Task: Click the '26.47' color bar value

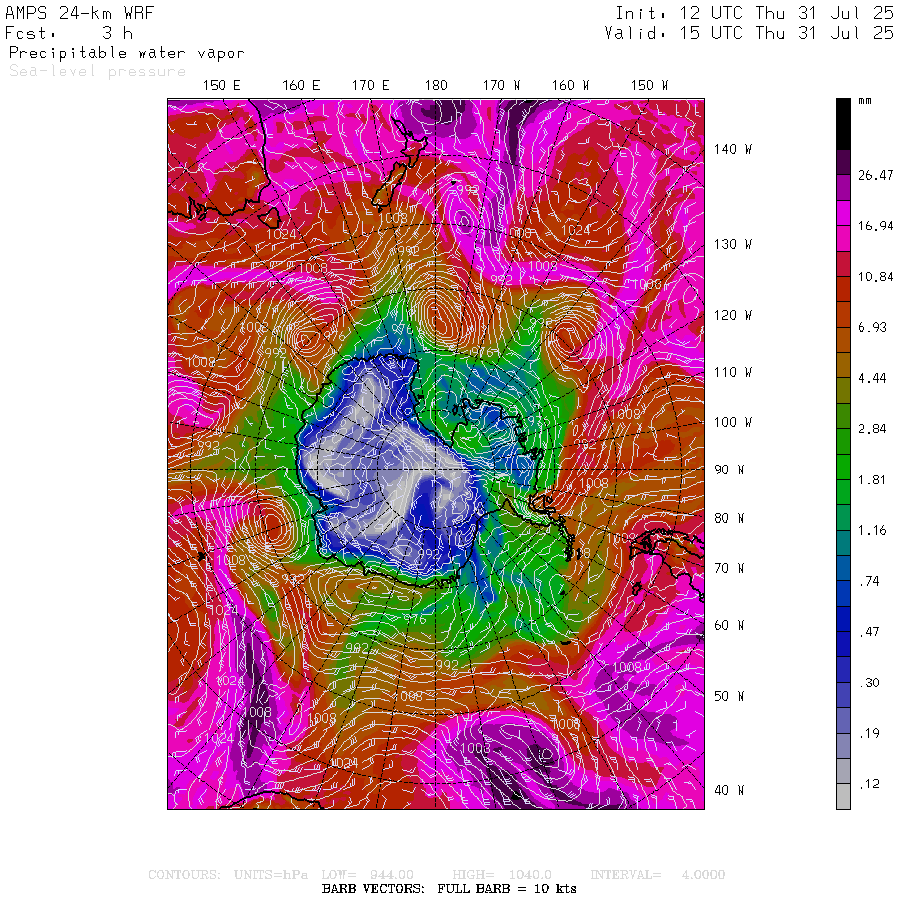Action: pyautogui.click(x=876, y=176)
